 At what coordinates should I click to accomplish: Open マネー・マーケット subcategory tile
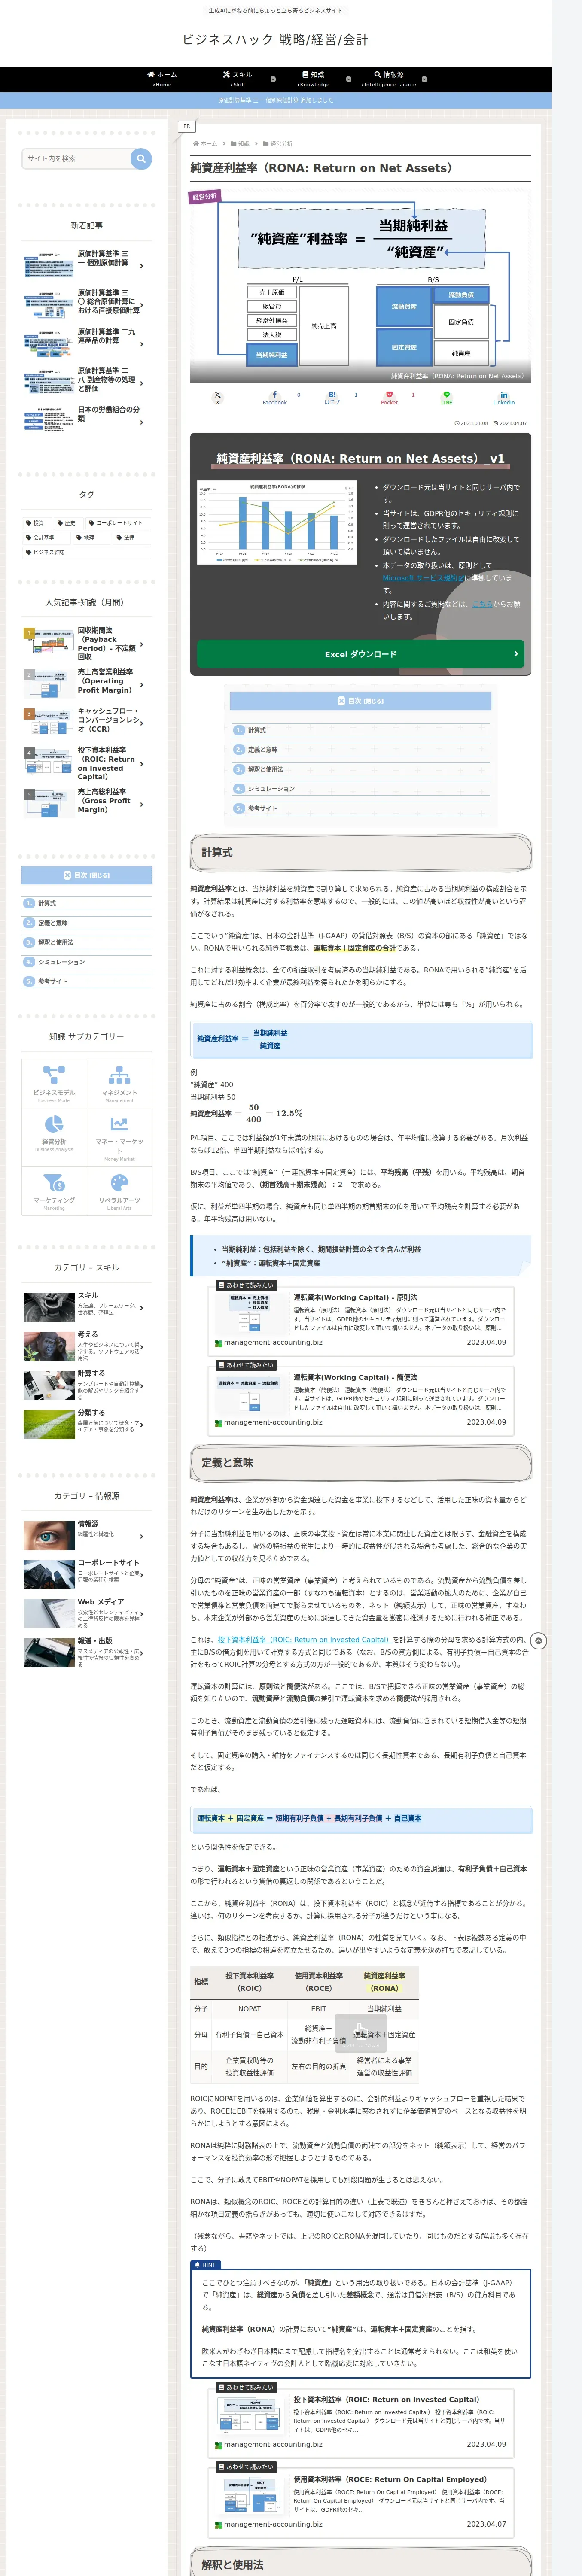(119, 1137)
